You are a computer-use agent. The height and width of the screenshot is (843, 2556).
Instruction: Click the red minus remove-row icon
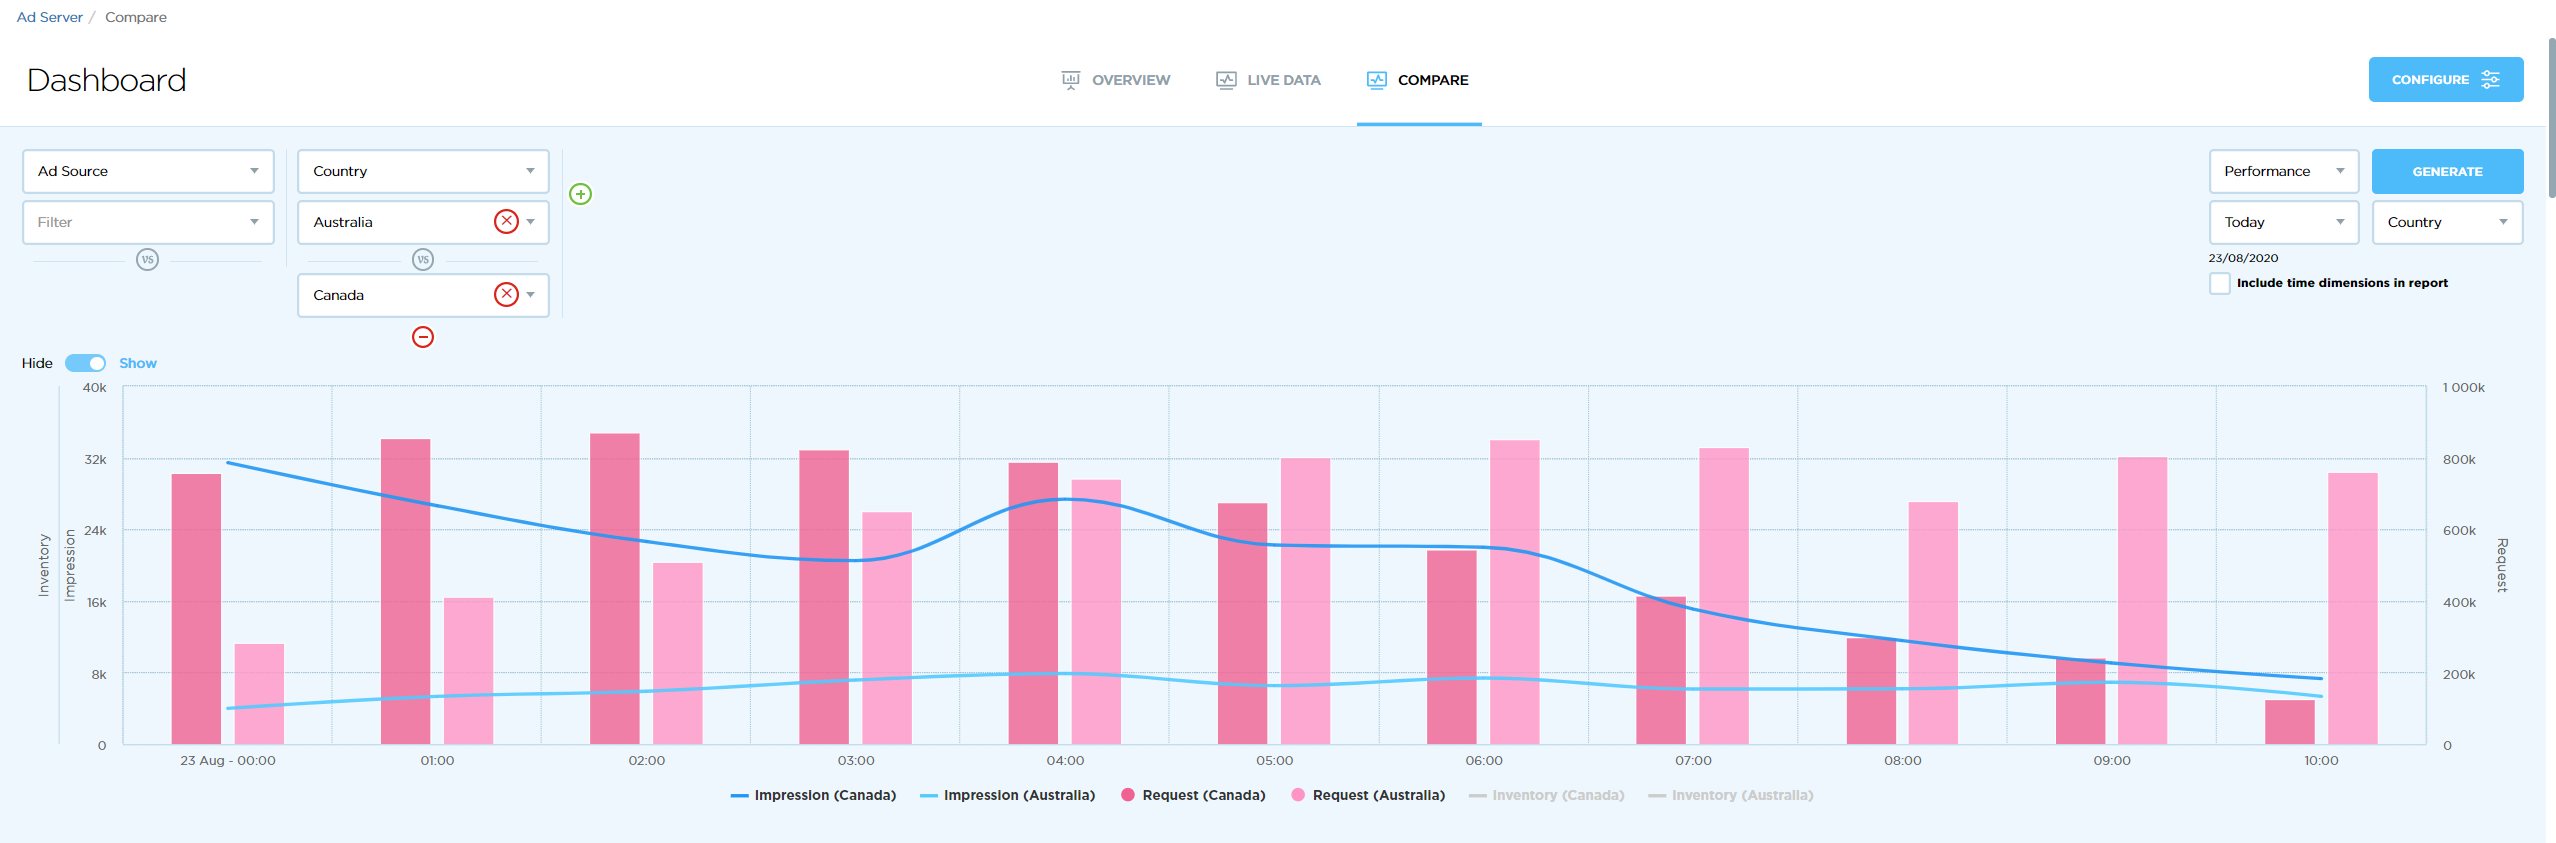(x=423, y=337)
